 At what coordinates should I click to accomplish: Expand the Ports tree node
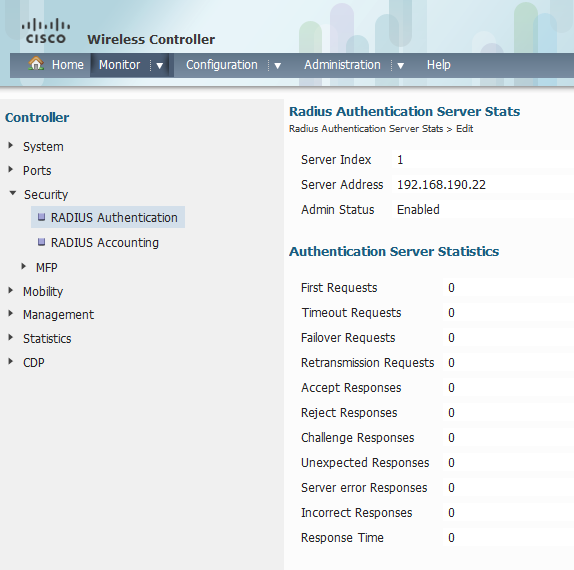click(11, 169)
